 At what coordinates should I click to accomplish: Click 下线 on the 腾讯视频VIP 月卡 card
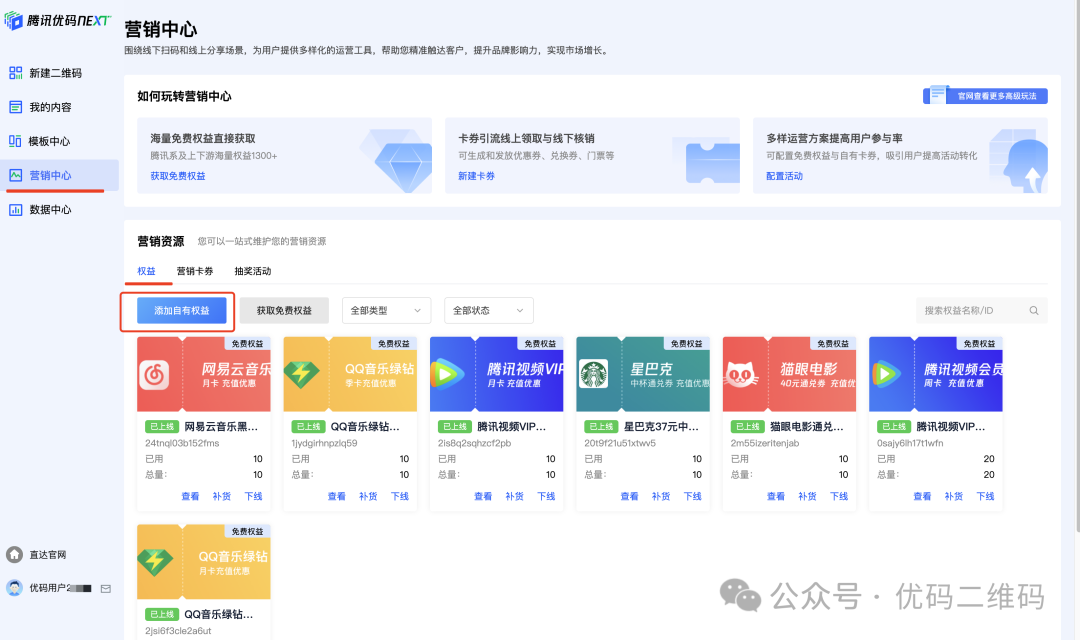pos(546,496)
